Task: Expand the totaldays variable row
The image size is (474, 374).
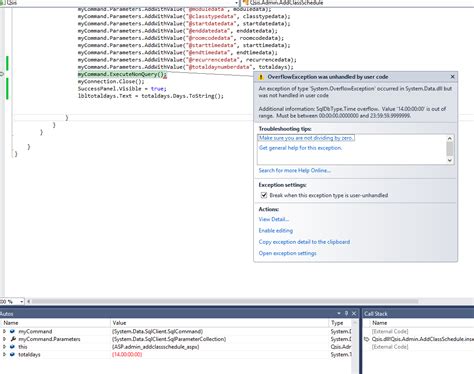Action: pos(4,354)
